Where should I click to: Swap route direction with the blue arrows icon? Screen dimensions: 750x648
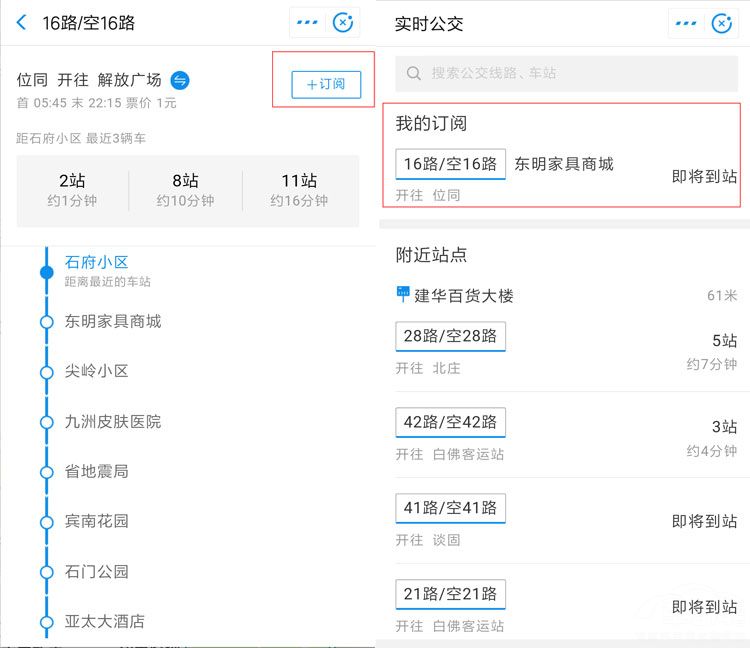pos(180,80)
